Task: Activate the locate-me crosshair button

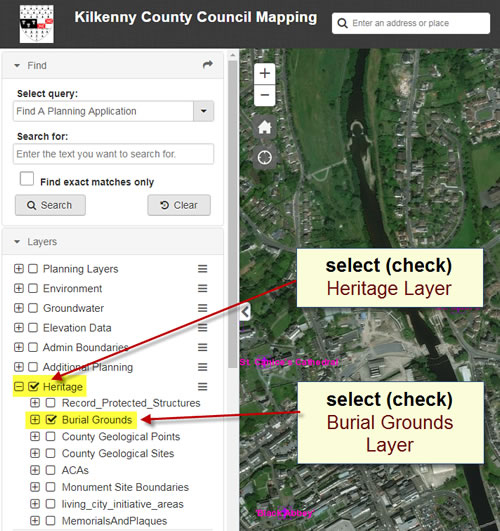Action: pyautogui.click(x=265, y=157)
